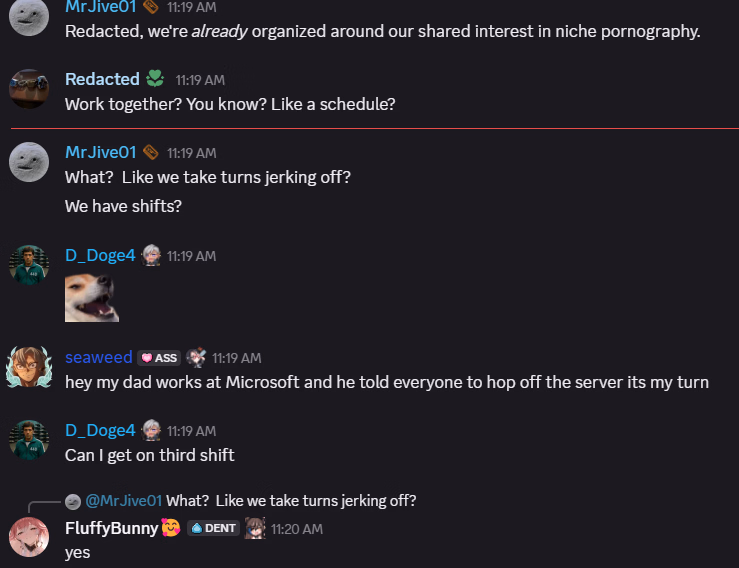Screen dimensions: 739x568
Task: Click MrJive01's avatar on the "We have shifts?" message
Action: click(x=29, y=162)
